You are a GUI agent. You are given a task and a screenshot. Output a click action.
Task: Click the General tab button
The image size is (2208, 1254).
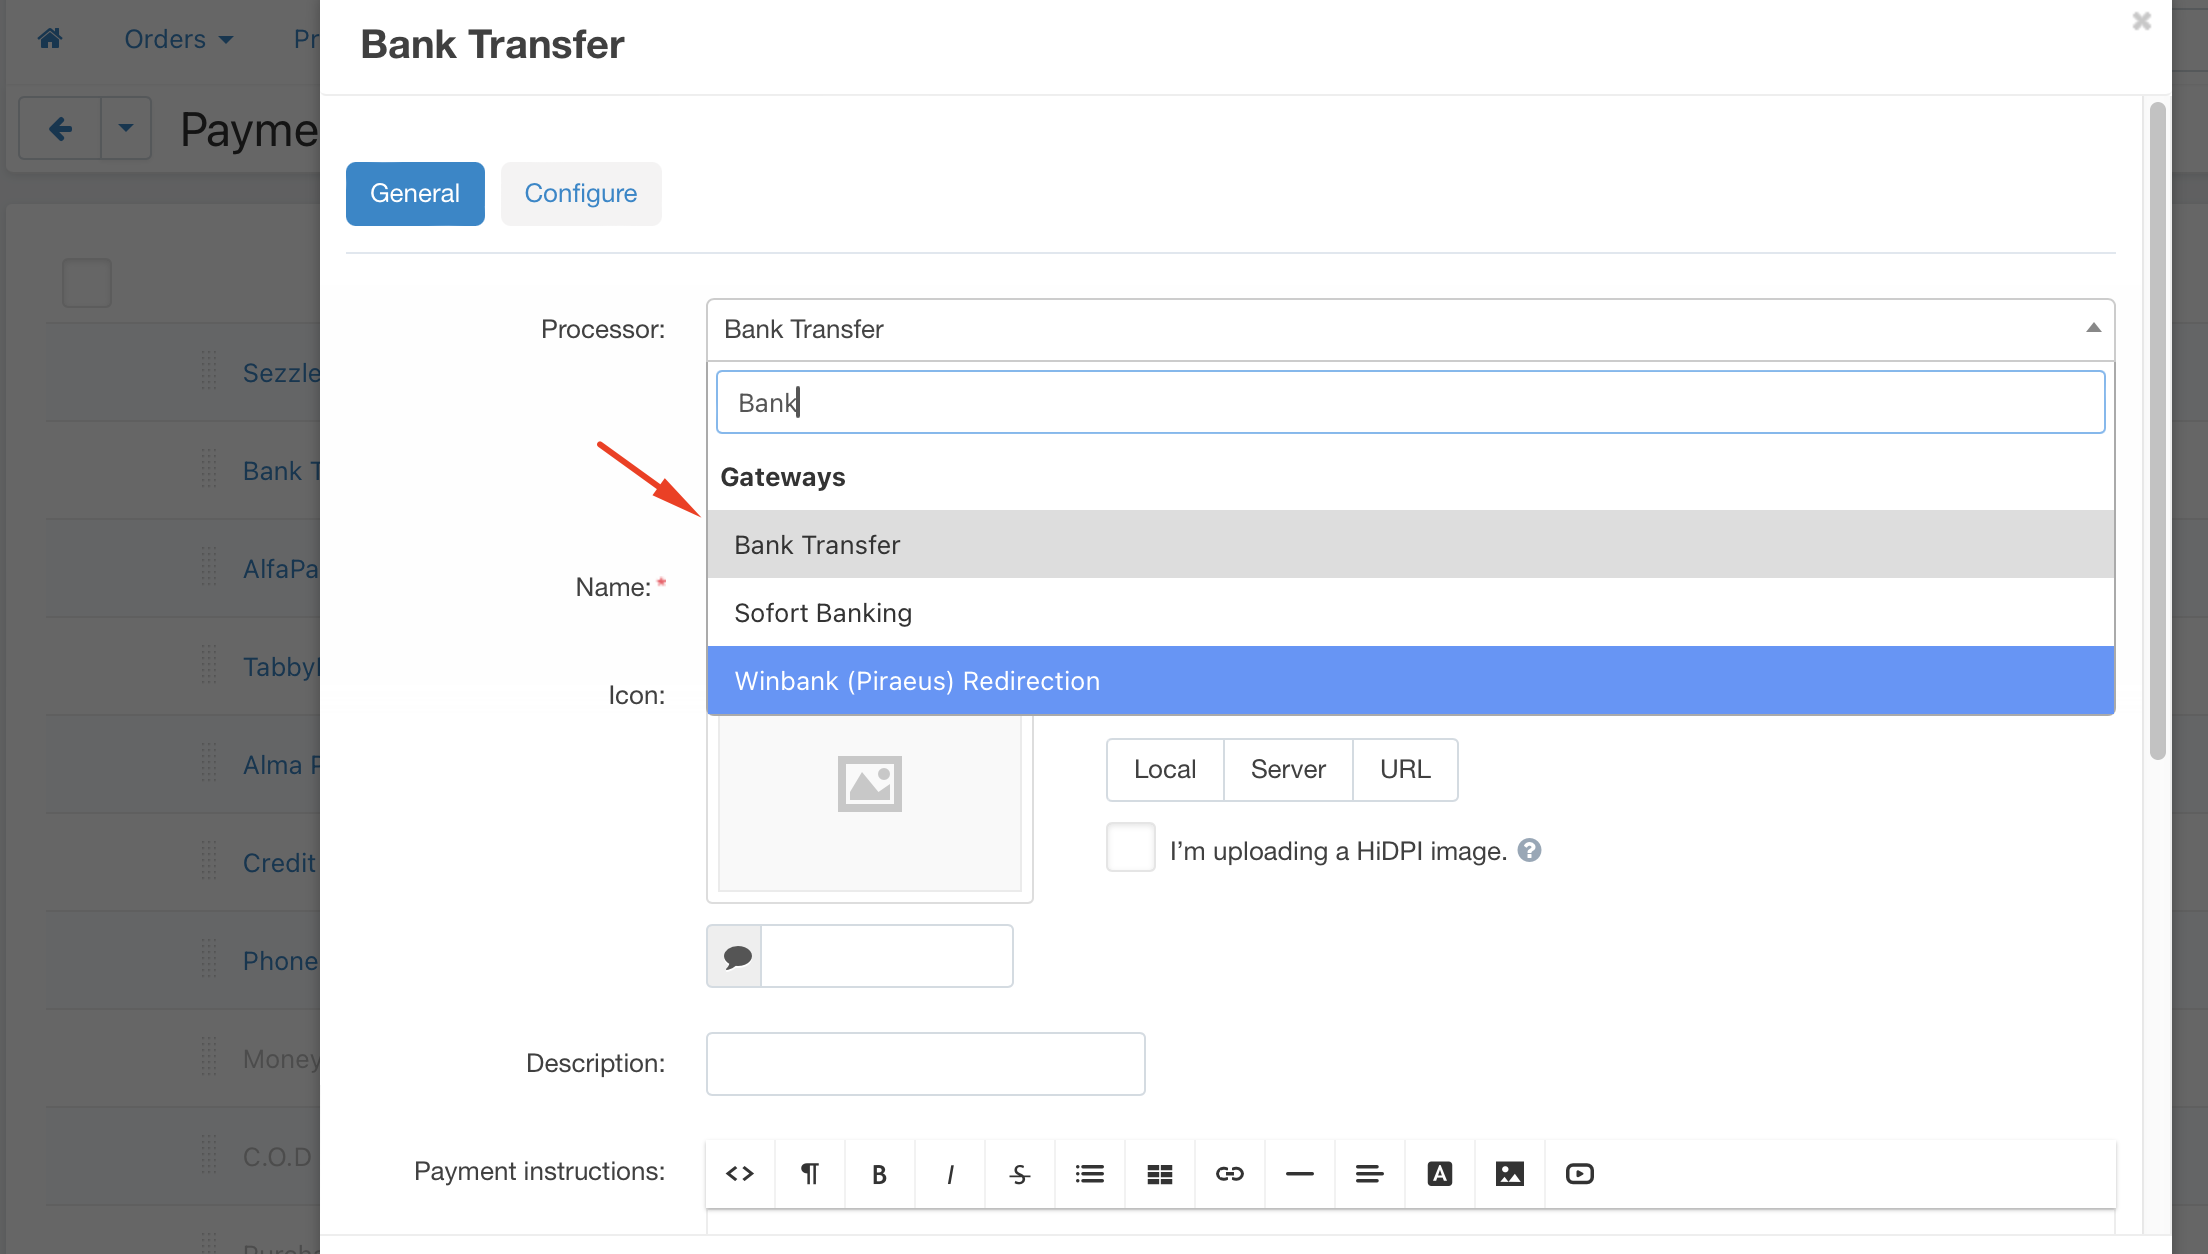[x=414, y=193]
